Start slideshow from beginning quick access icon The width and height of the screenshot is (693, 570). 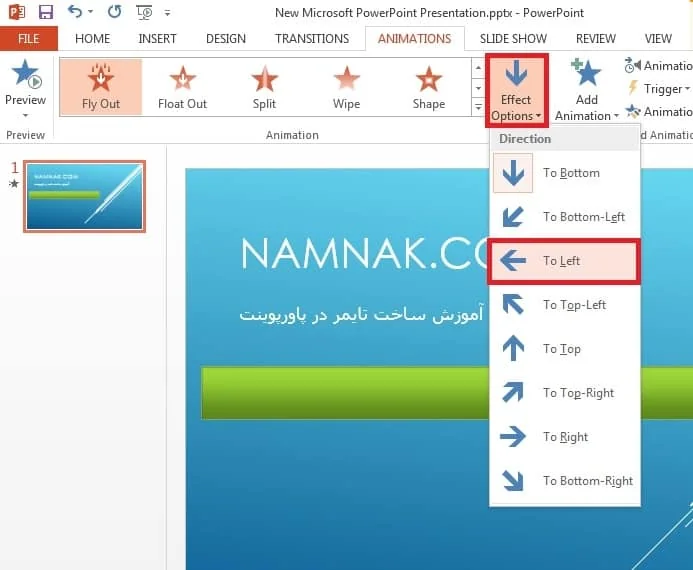tap(145, 12)
